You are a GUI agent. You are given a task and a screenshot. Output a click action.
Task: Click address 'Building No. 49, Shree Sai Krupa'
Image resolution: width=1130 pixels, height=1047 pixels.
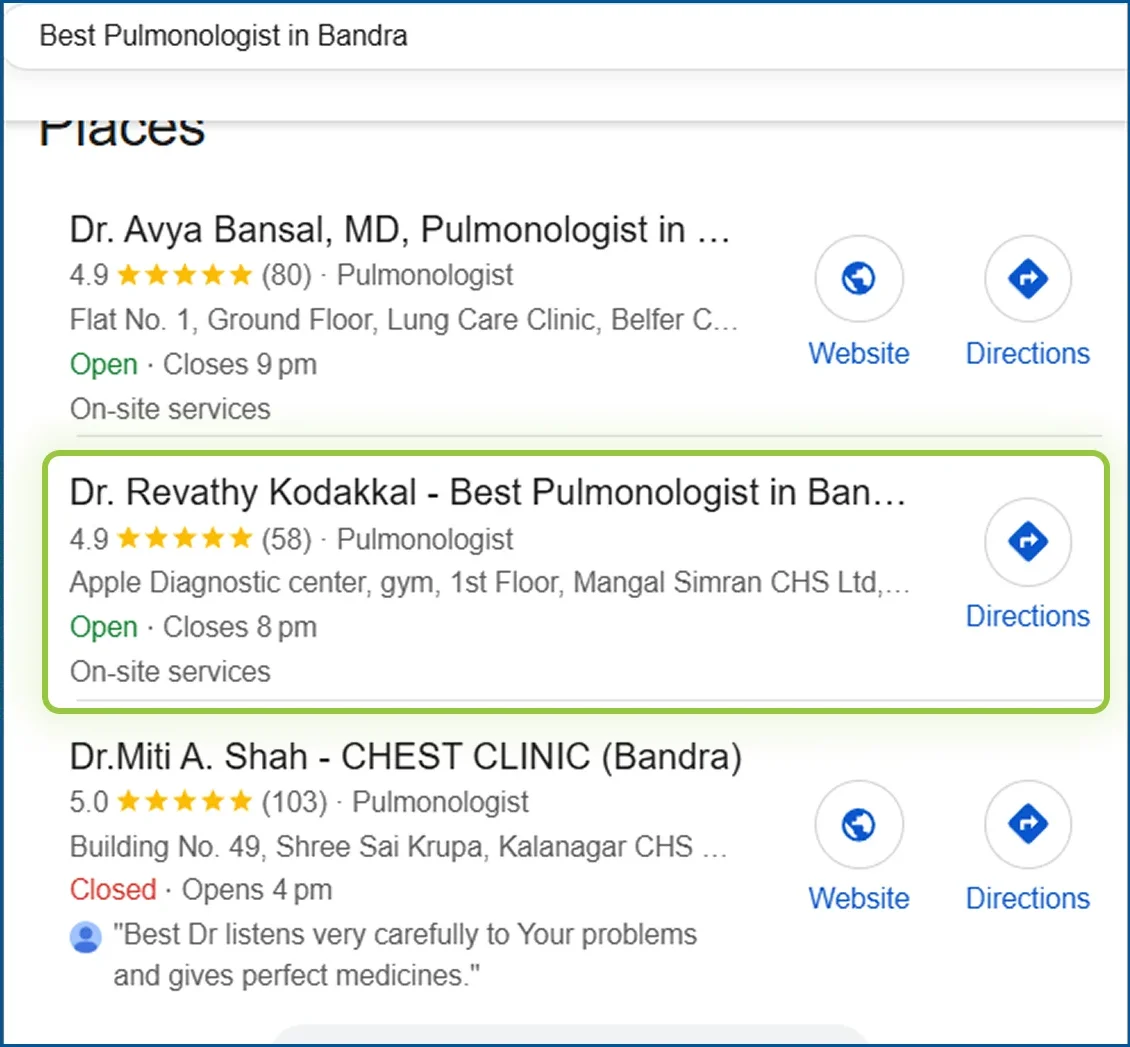pyautogui.click(x=399, y=847)
